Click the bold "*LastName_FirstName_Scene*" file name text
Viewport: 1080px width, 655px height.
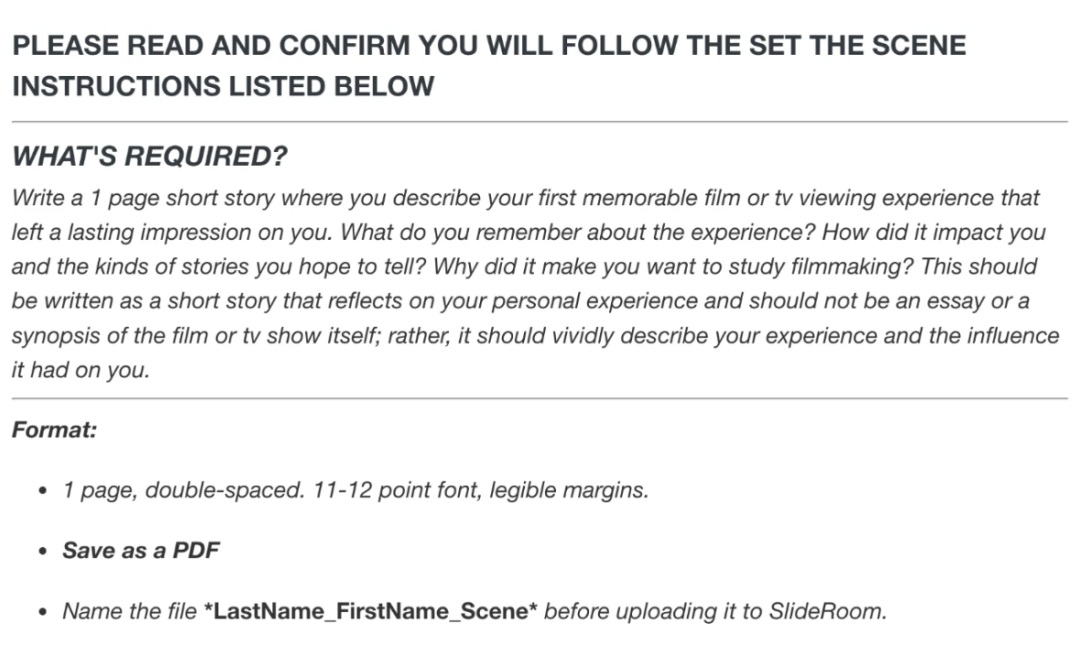pos(371,611)
